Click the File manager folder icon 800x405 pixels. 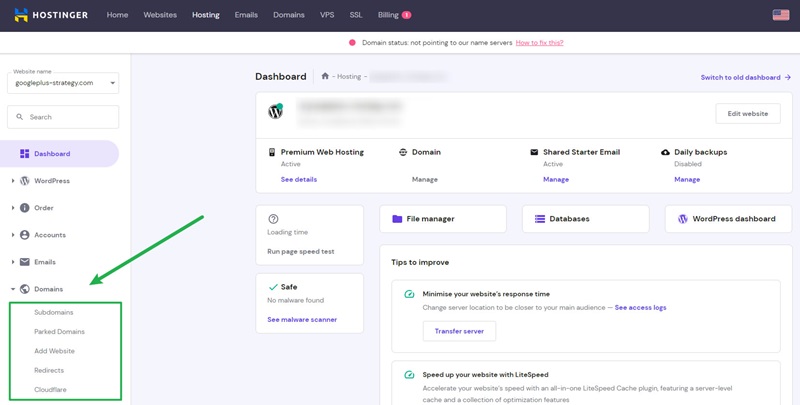click(397, 219)
